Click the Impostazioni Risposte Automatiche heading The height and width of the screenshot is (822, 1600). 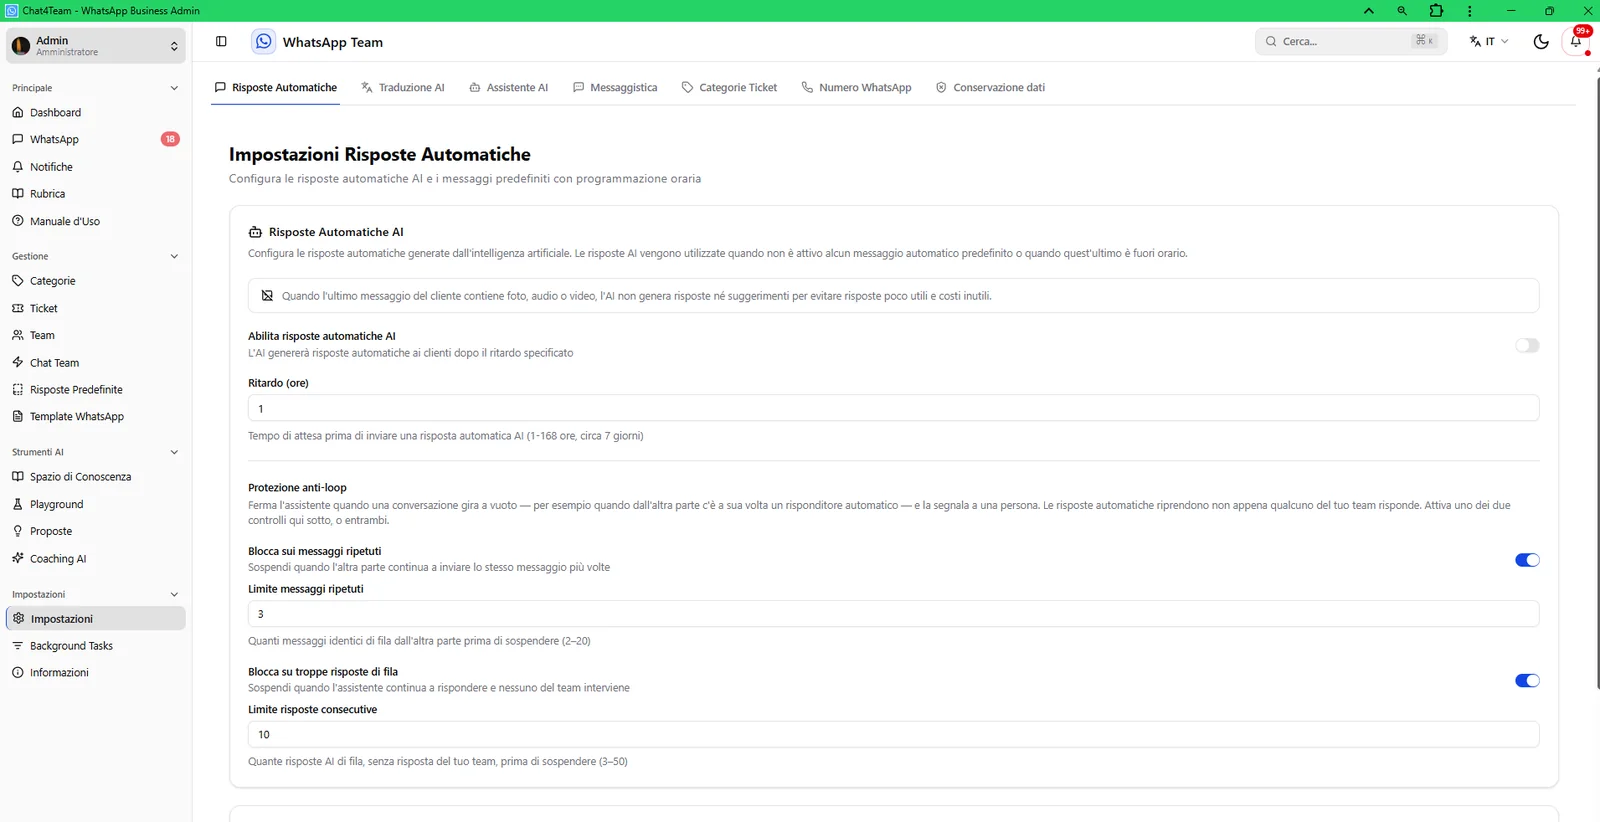pos(380,154)
